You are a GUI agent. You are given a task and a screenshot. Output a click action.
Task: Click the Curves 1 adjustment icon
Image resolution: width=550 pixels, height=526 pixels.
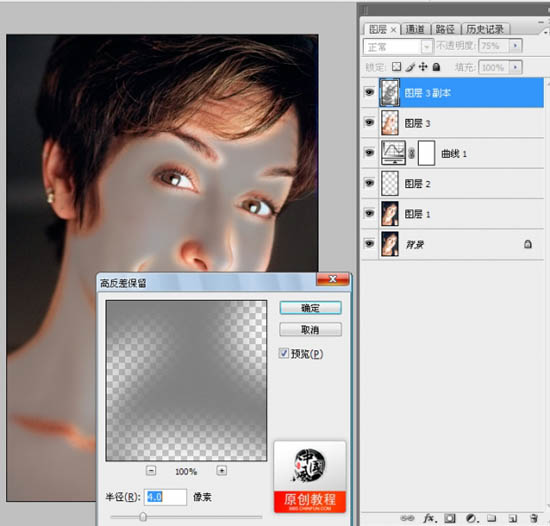(393, 153)
